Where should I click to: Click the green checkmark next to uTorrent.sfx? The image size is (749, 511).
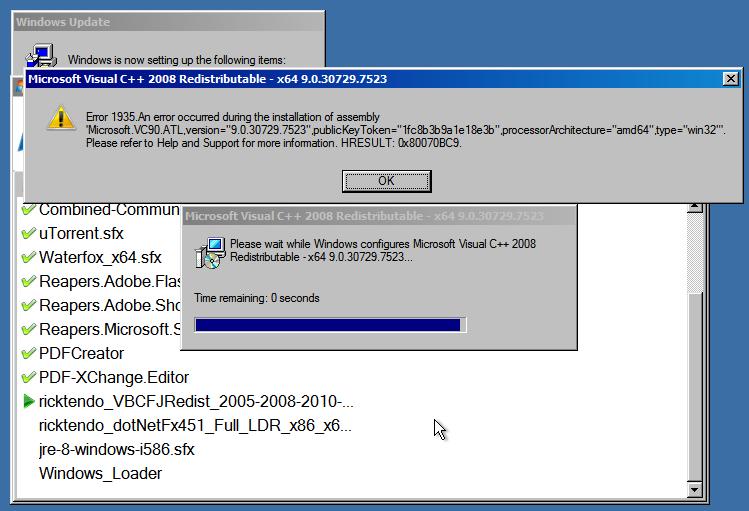click(x=29, y=233)
